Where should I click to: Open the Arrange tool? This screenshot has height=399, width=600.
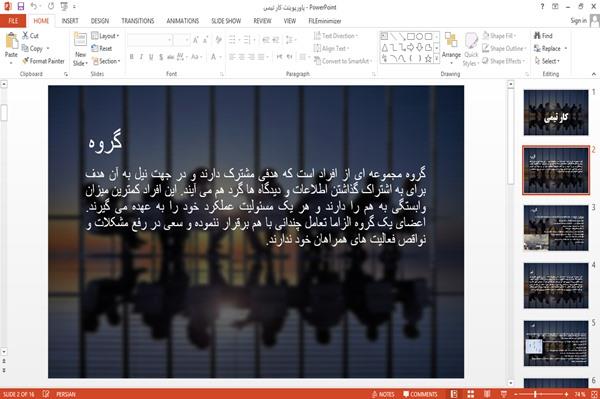click(x=451, y=46)
